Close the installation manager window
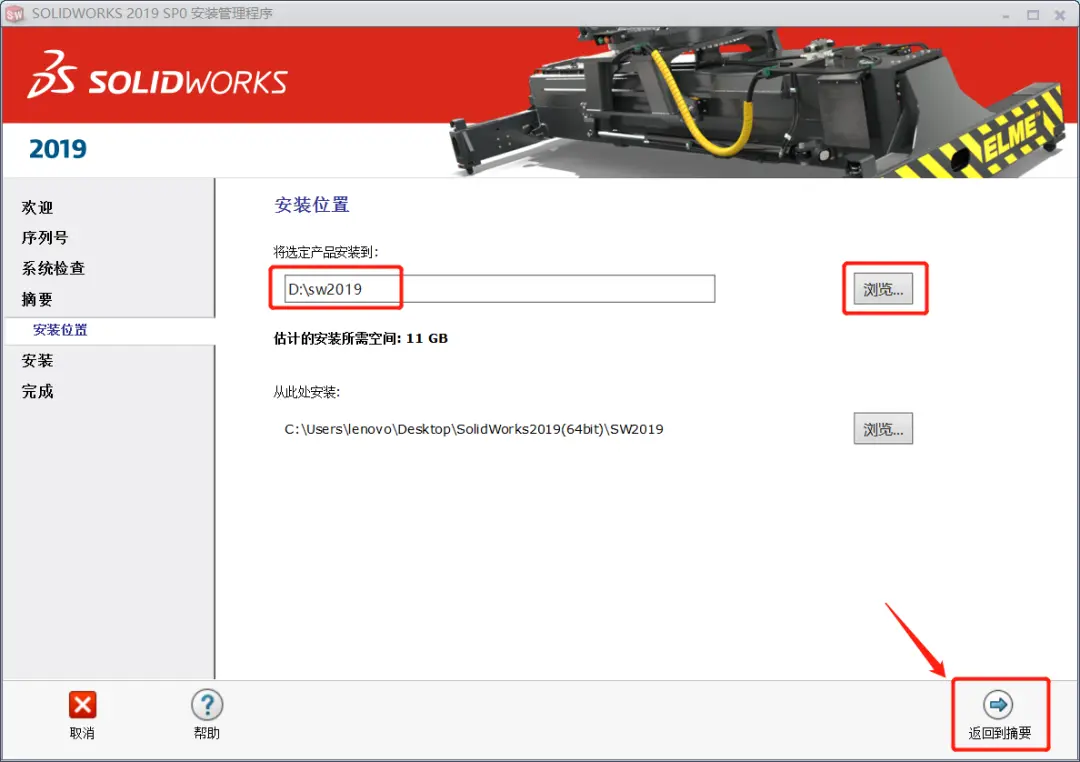 tap(1060, 14)
